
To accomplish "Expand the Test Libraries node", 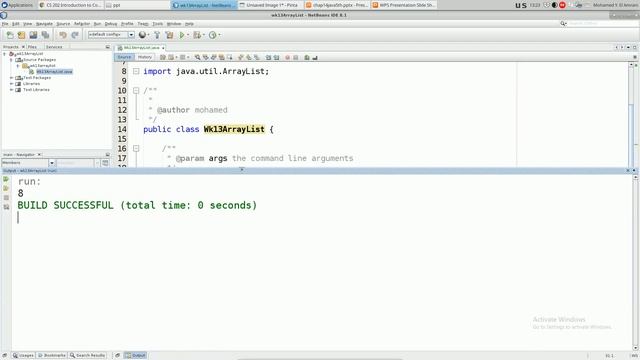I will click(x=11, y=90).
